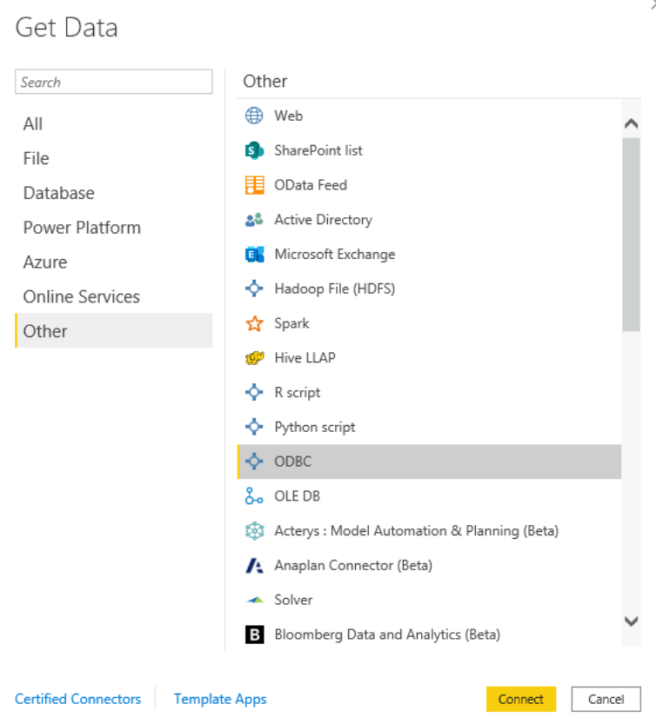Show All connectors category

click(x=33, y=124)
